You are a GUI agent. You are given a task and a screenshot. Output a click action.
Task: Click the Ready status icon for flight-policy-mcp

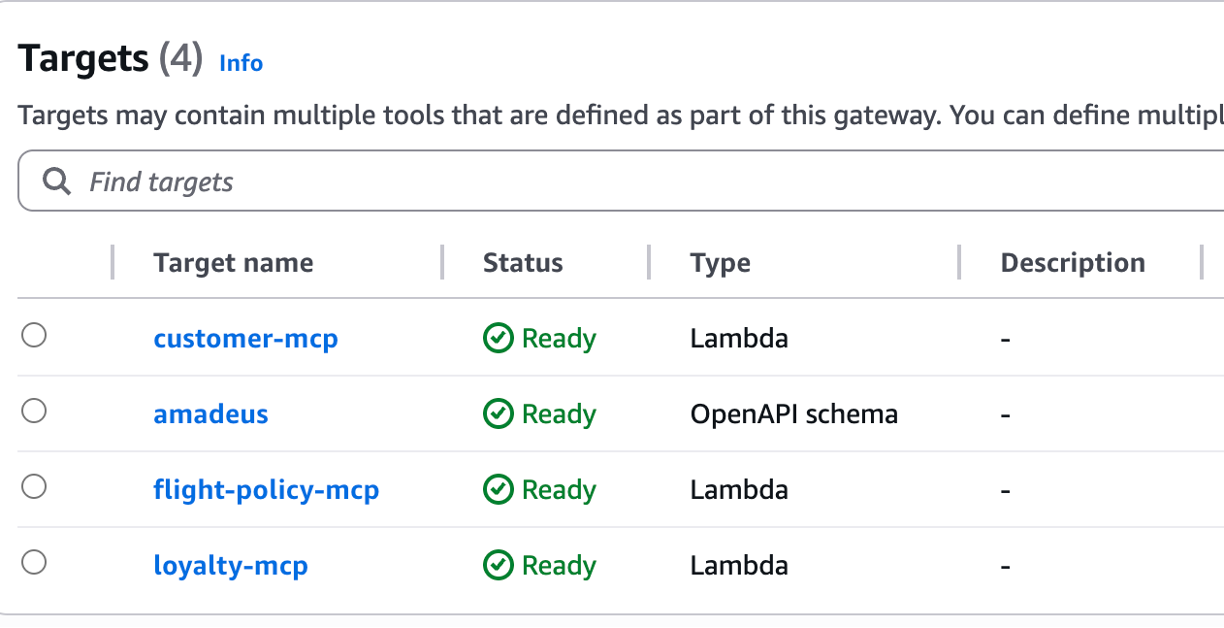tap(497, 490)
